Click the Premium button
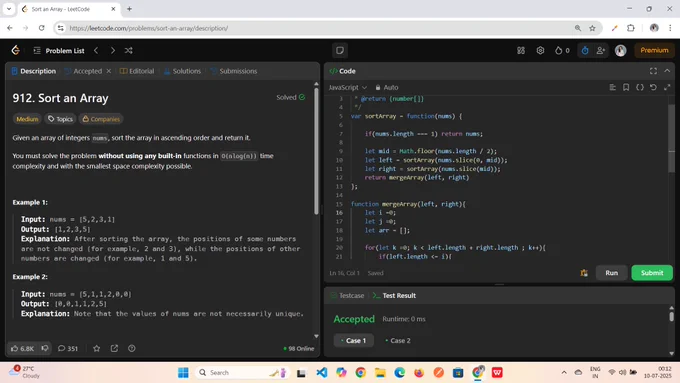The image size is (680, 383). point(654,50)
